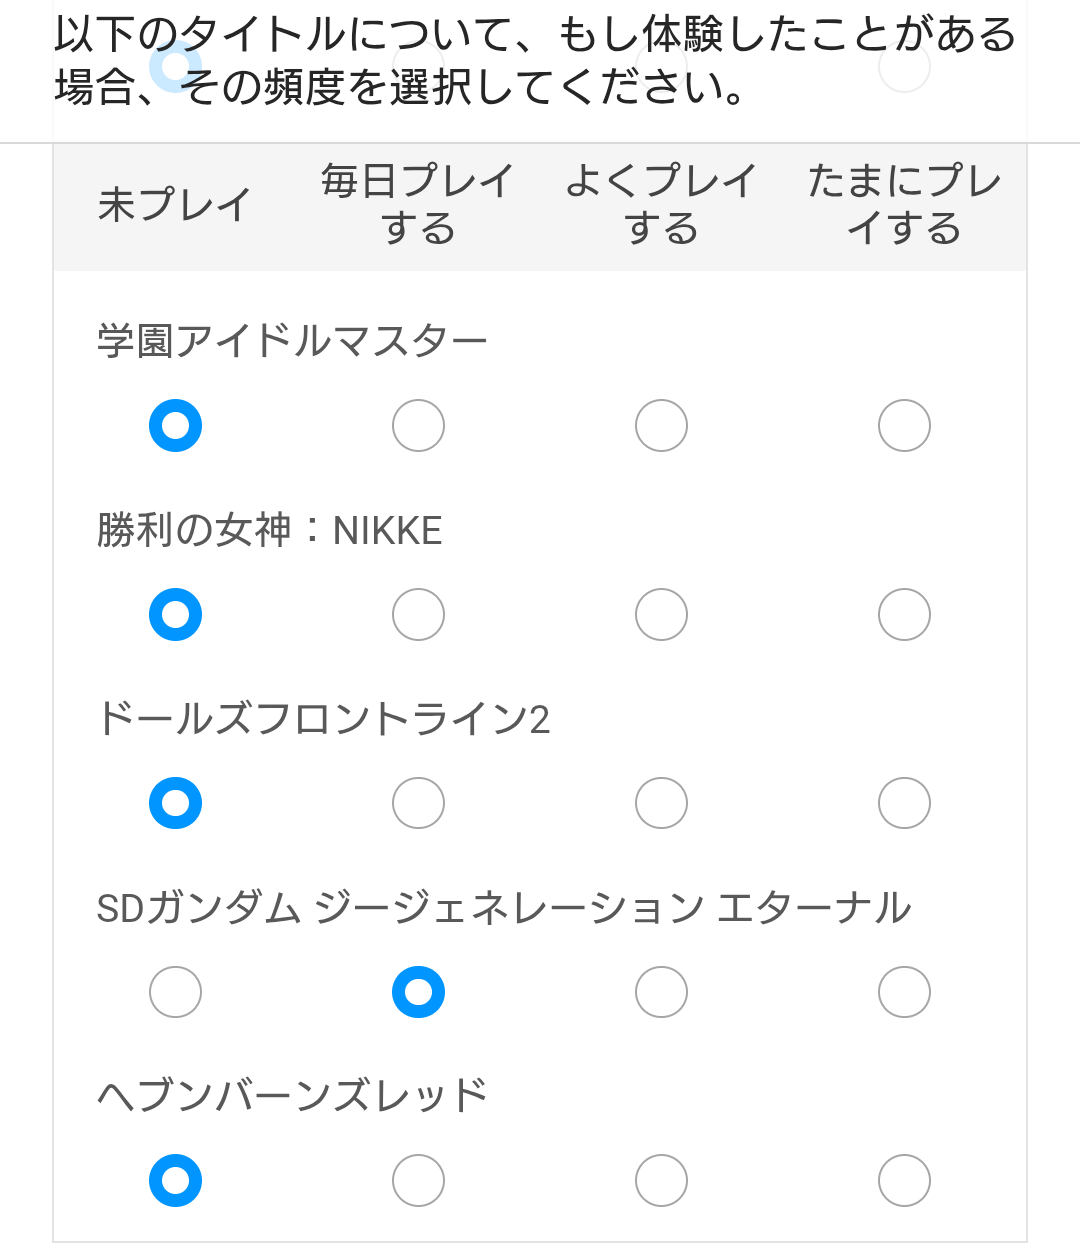Set SDガンダム ジージェネレーション エターナル to 未プレイ
Image resolution: width=1080 pixels, height=1251 pixels.
coord(175,992)
